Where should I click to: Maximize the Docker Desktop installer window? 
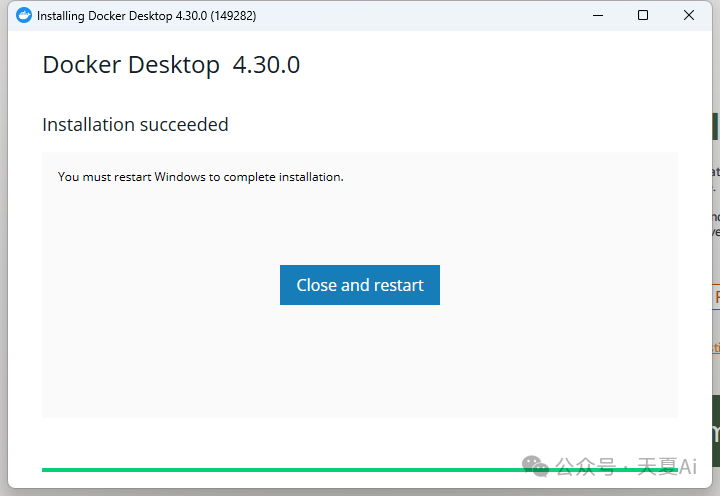point(643,16)
